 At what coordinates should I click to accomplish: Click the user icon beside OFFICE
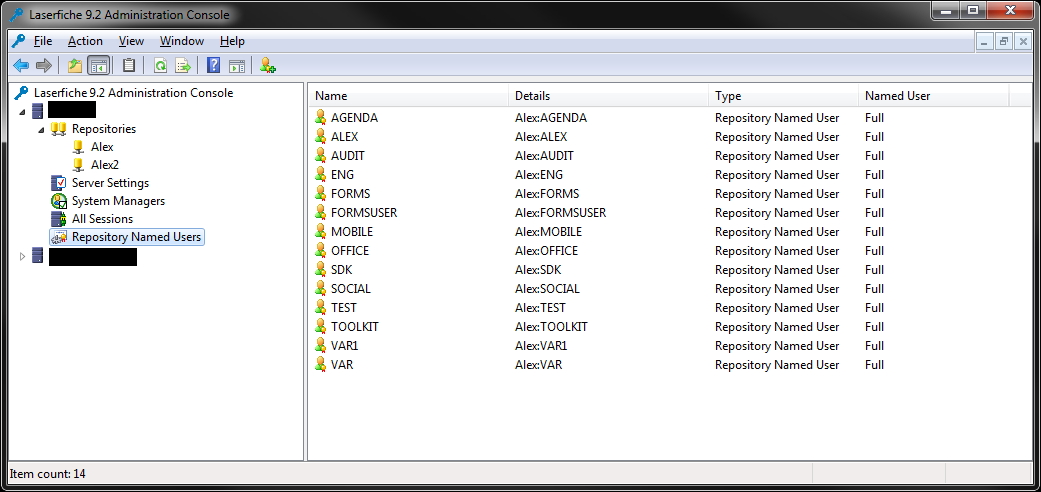[321, 251]
